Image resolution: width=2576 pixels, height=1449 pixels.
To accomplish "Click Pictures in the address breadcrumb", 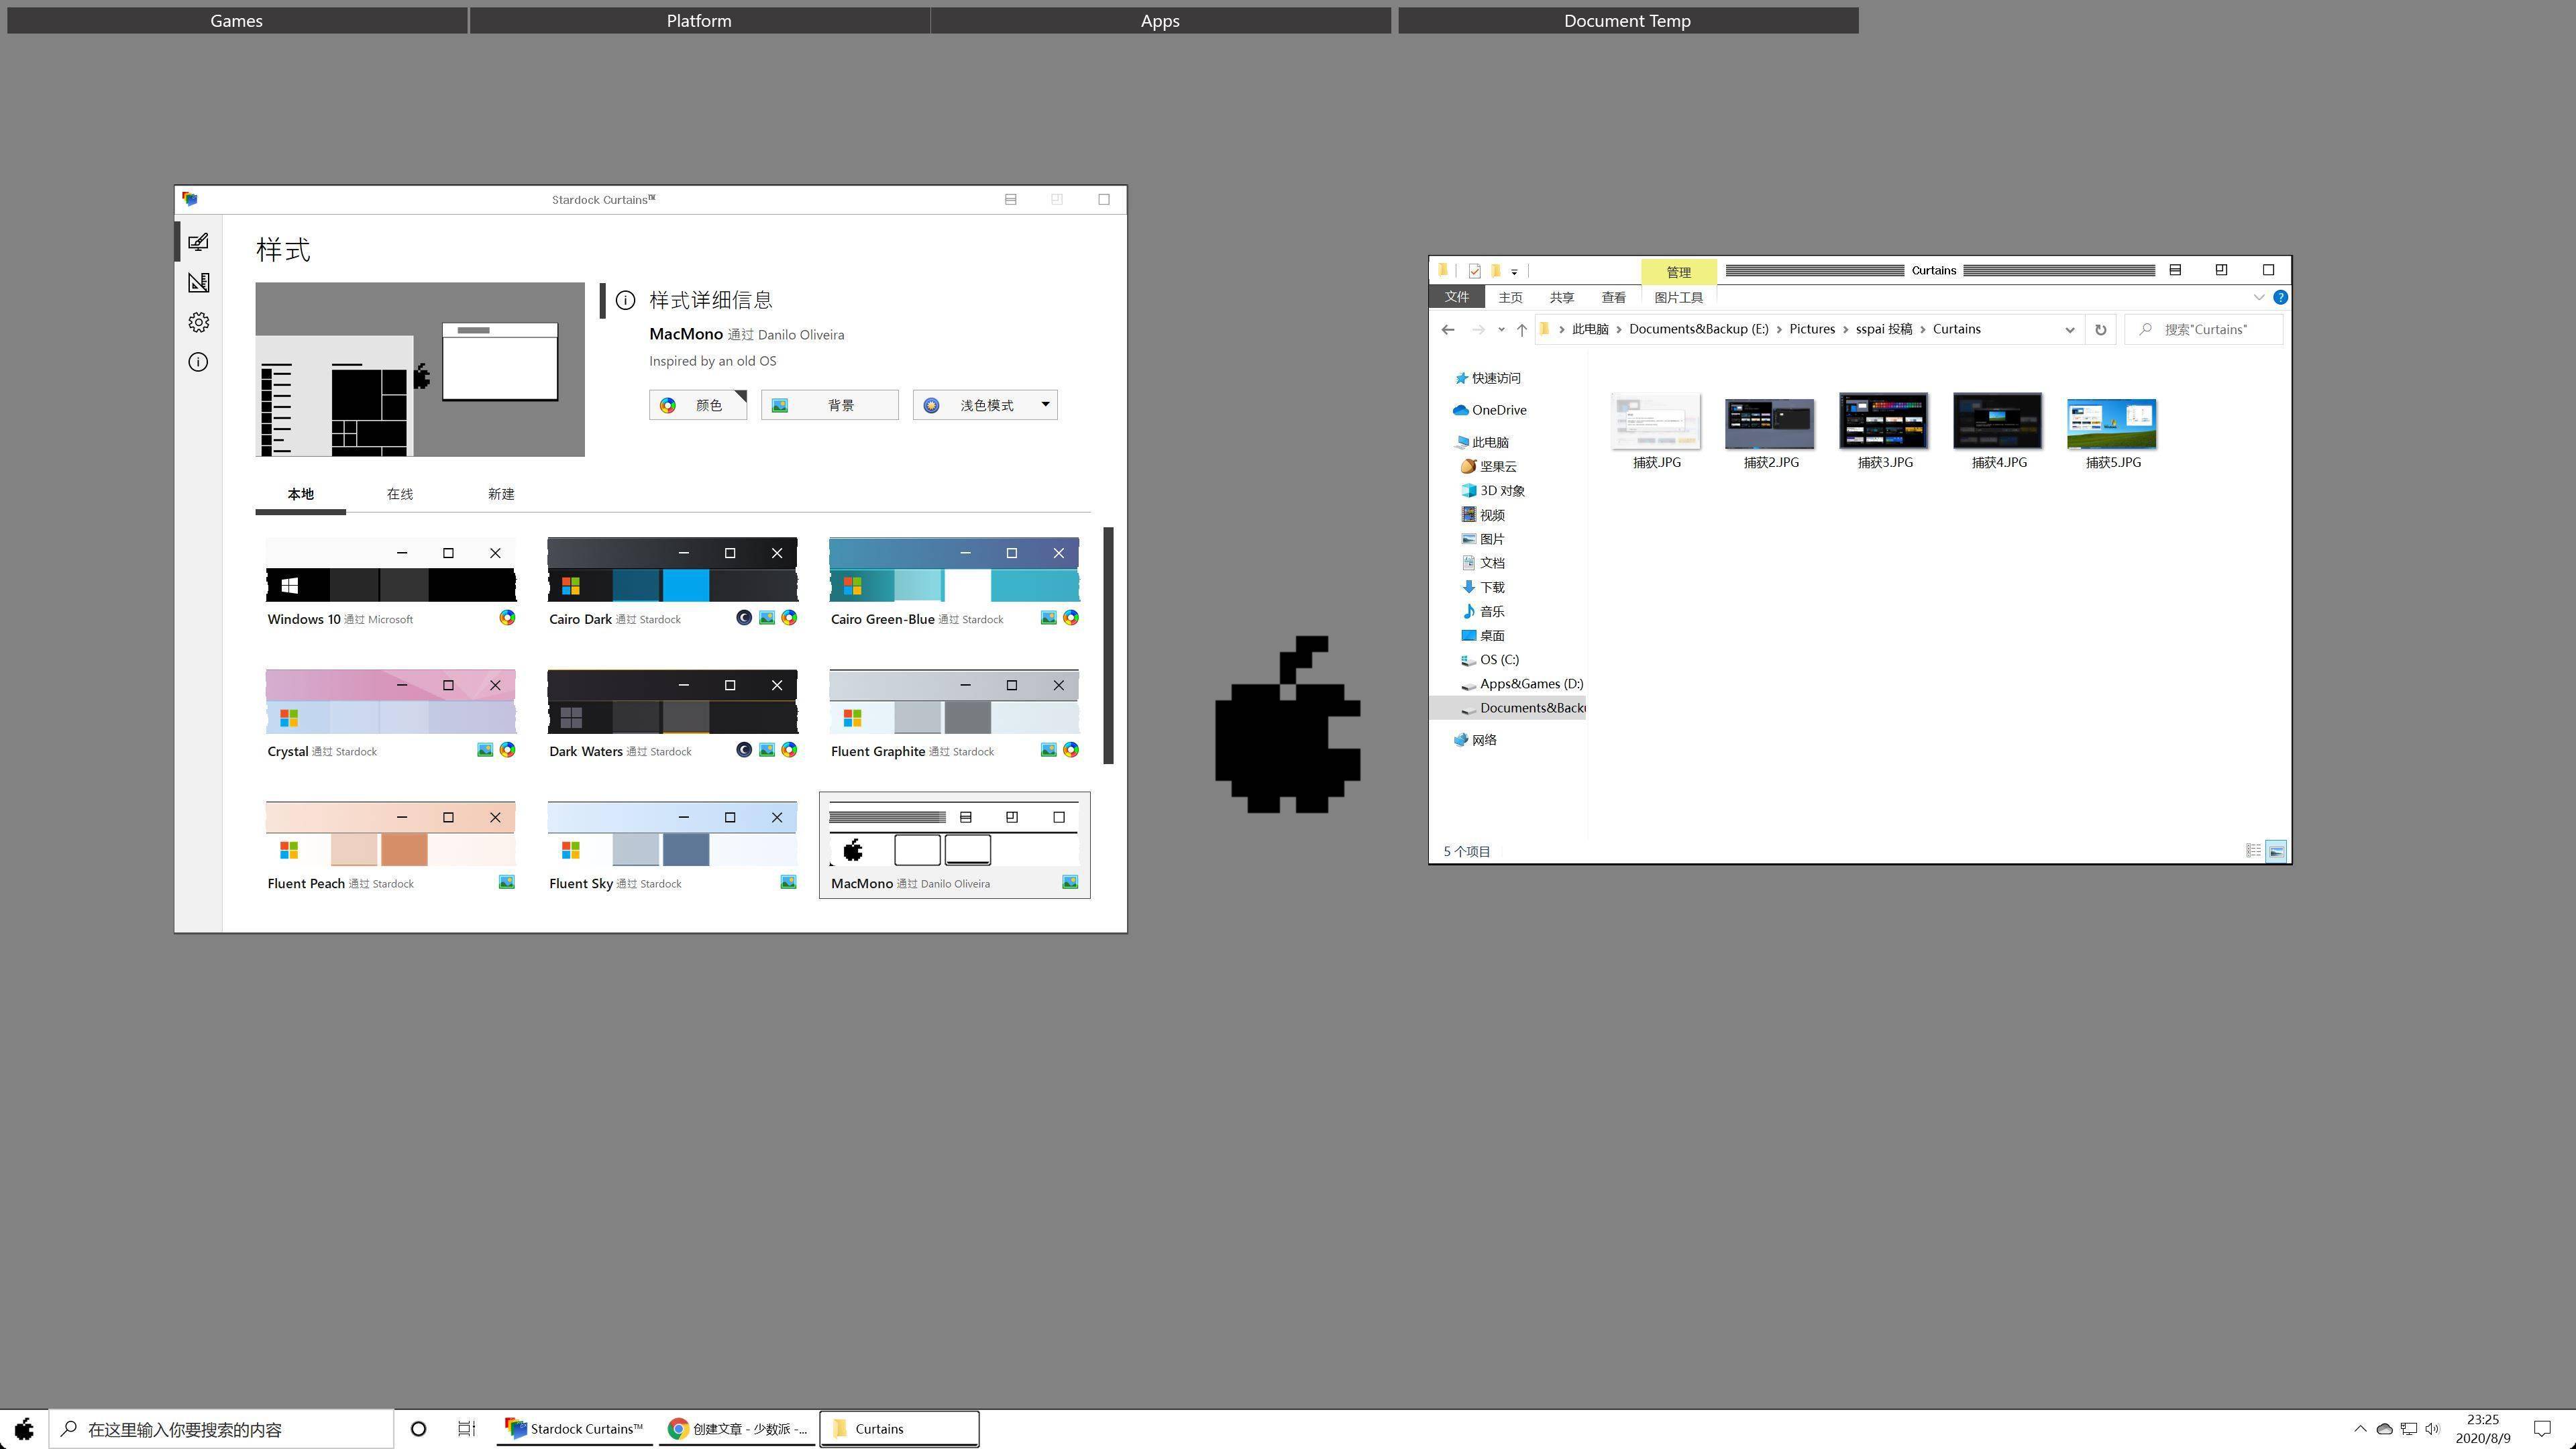I will [x=1812, y=329].
